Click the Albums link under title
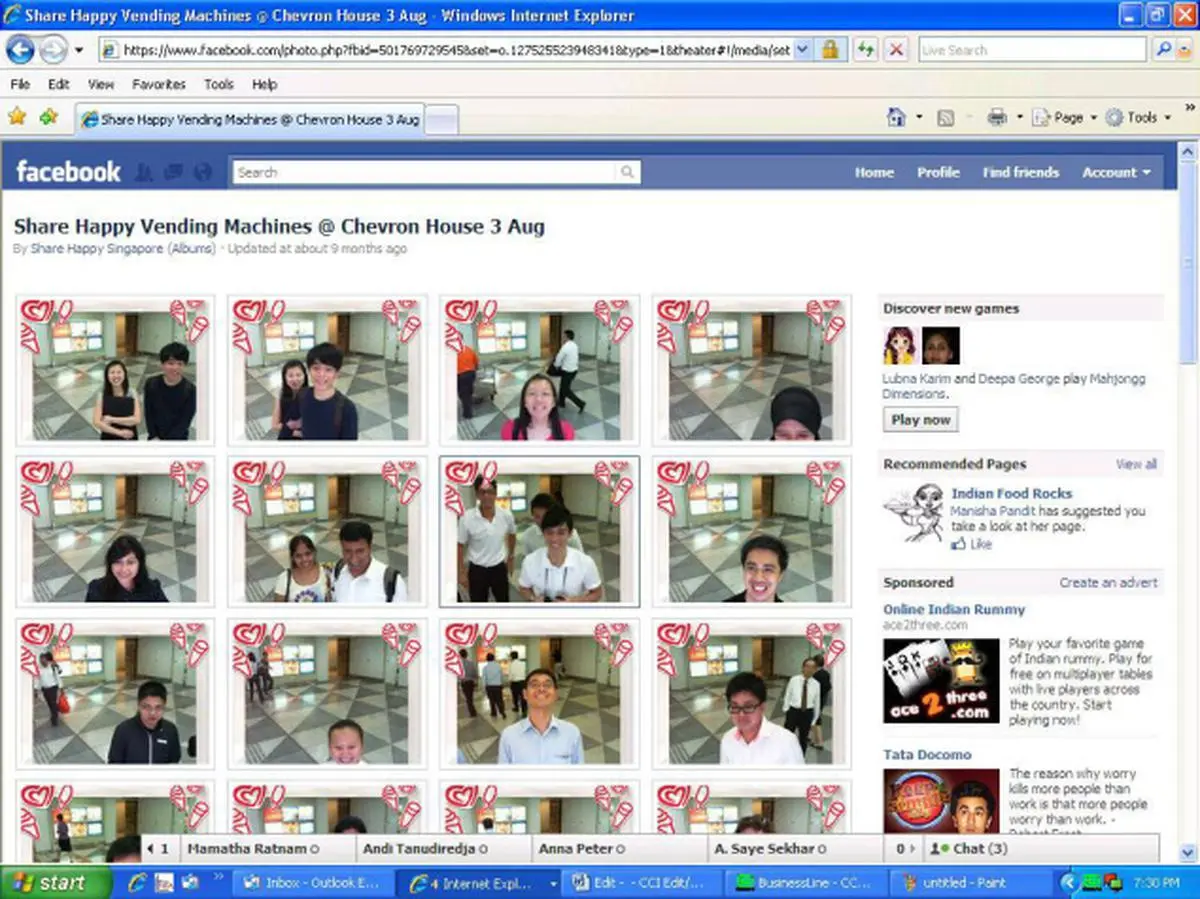The image size is (1200, 899). (191, 249)
